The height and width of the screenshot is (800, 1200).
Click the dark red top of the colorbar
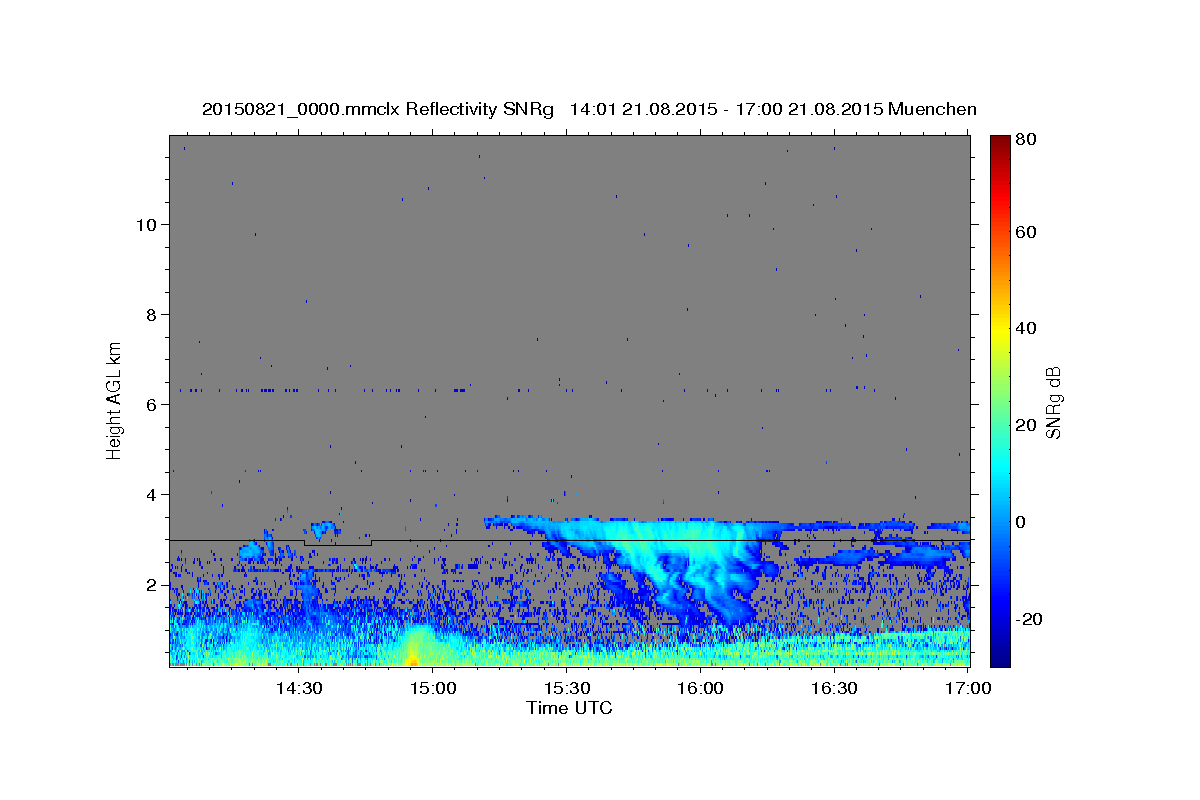click(x=1000, y=145)
